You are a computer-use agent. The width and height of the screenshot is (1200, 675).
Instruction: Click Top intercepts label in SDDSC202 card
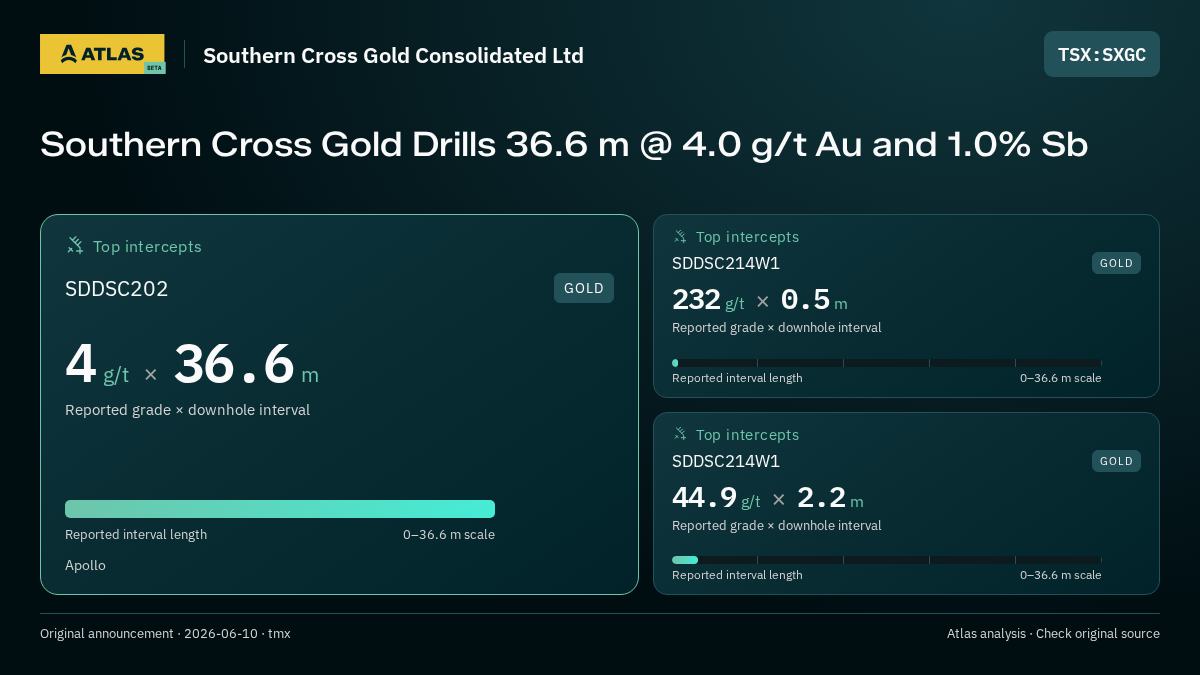(x=147, y=246)
